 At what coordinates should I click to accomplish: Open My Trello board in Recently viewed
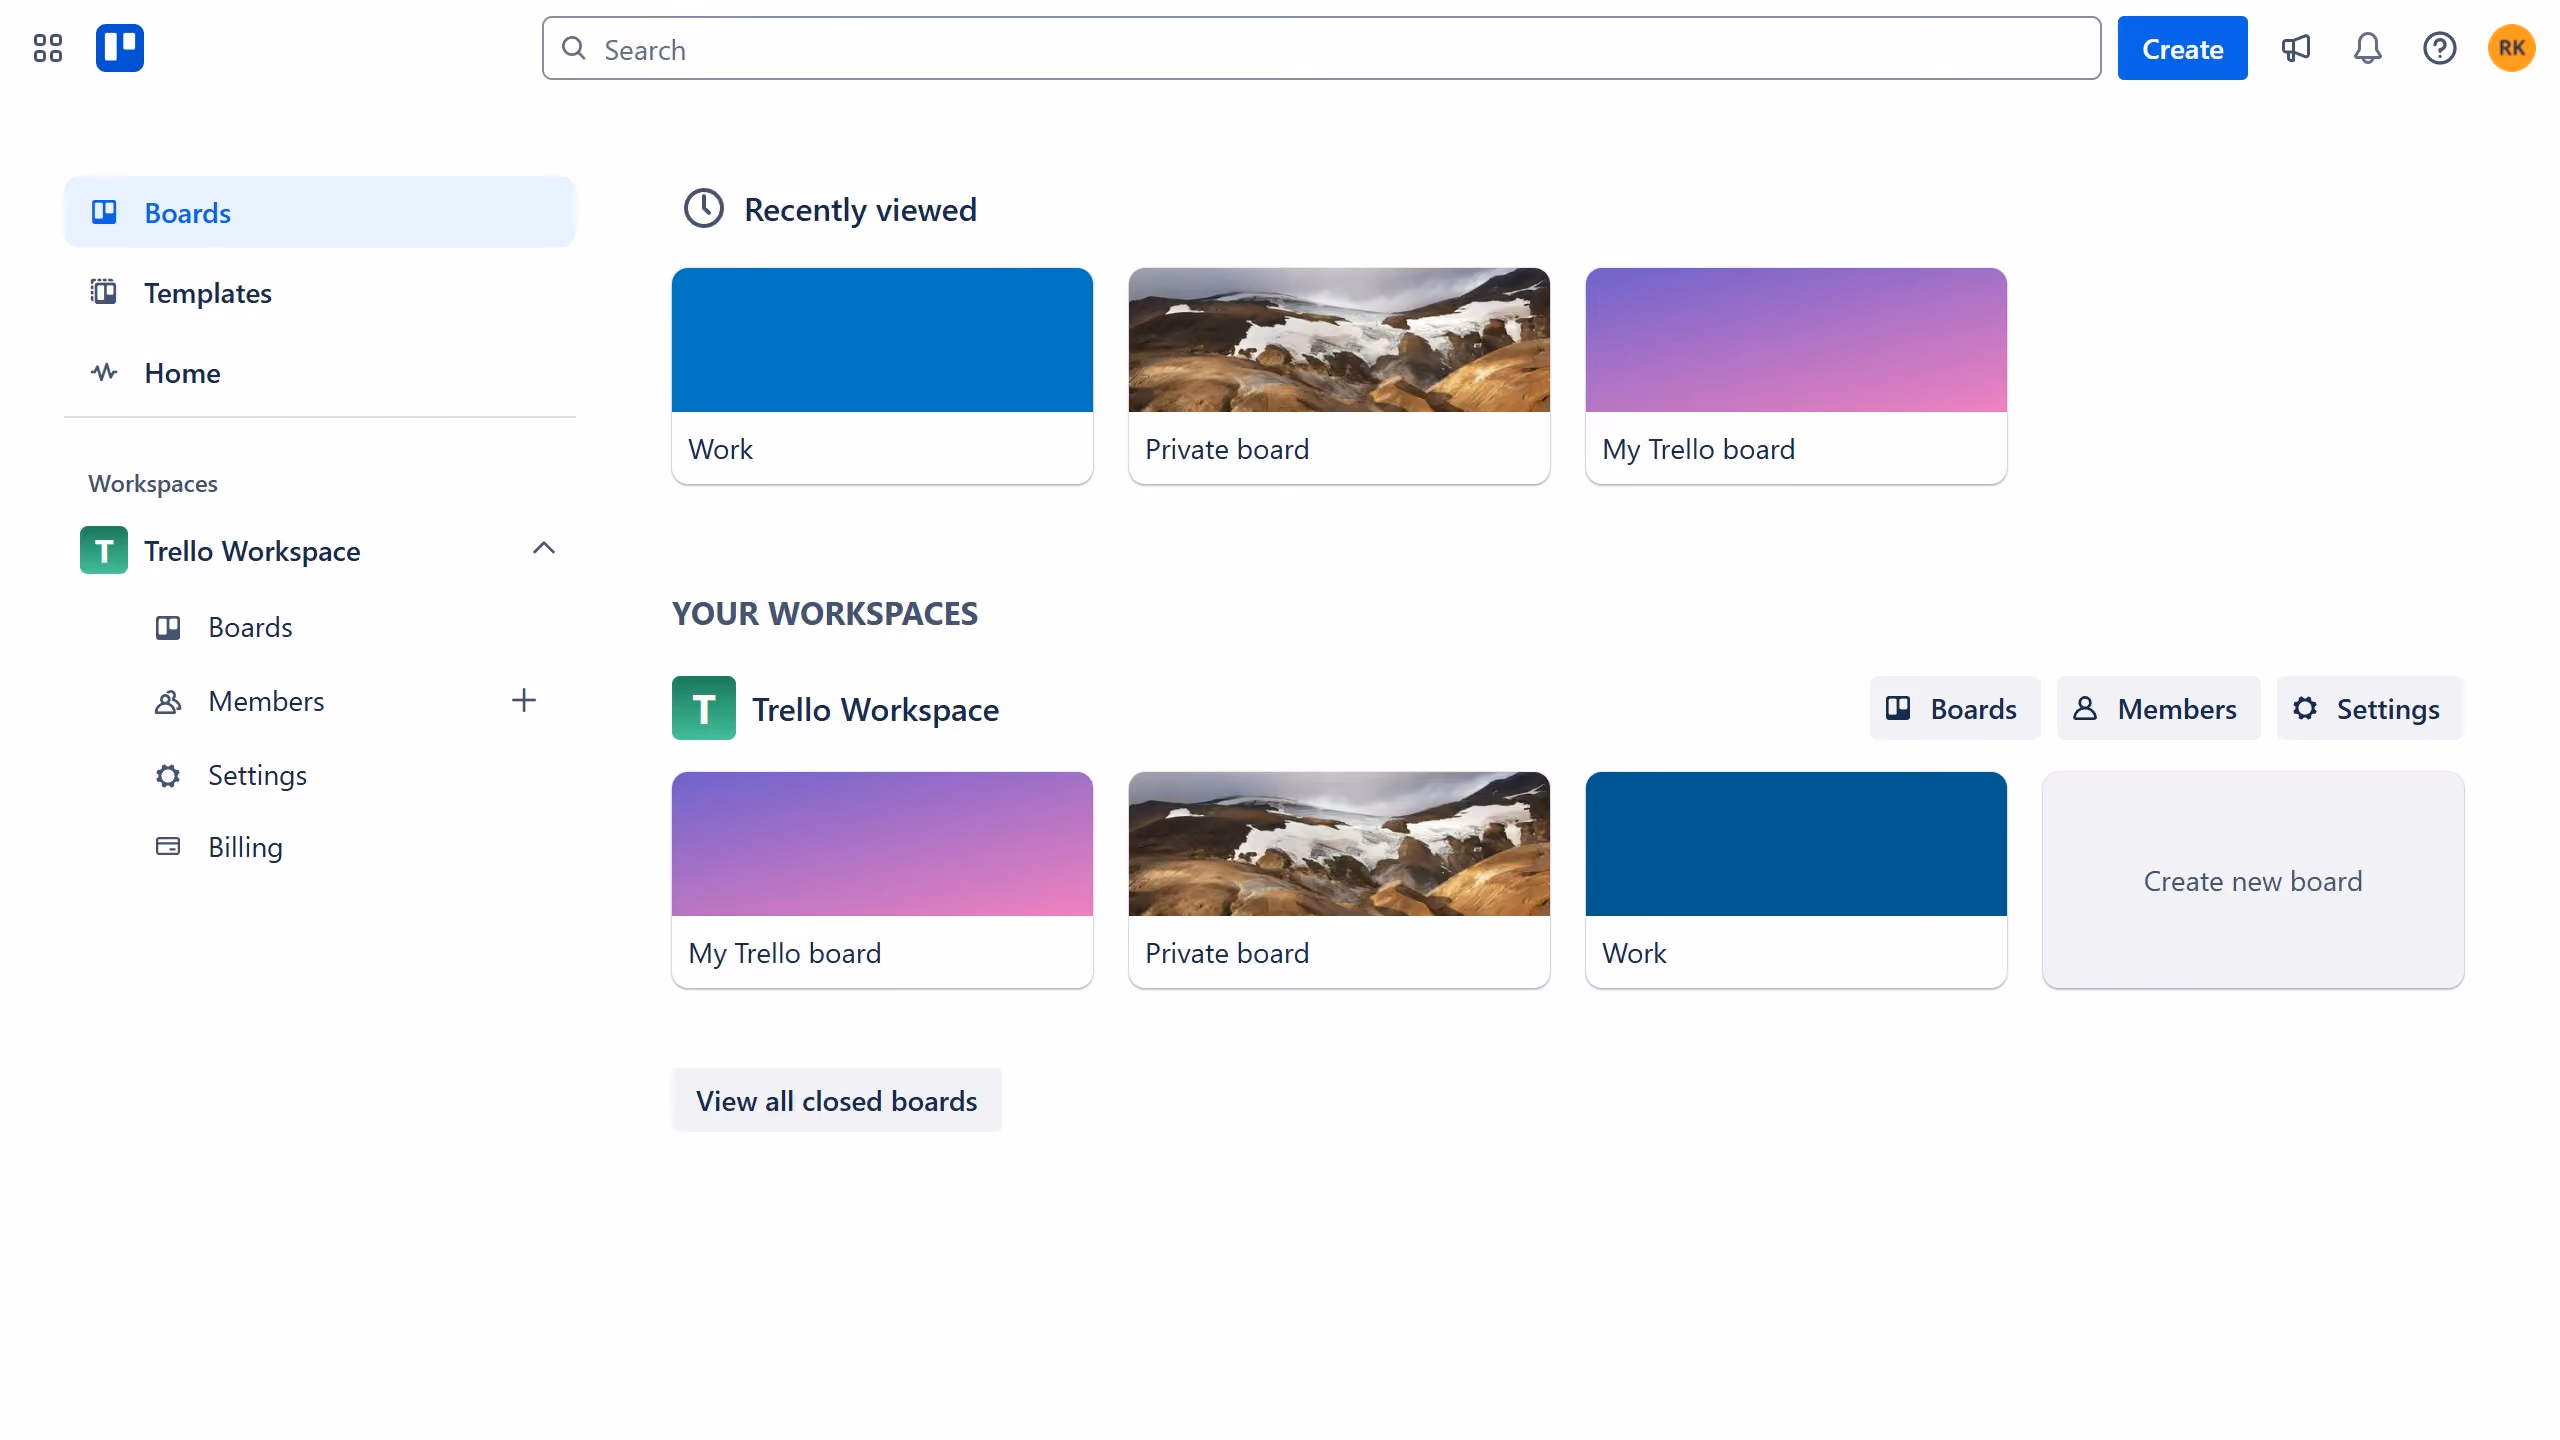click(x=1796, y=376)
